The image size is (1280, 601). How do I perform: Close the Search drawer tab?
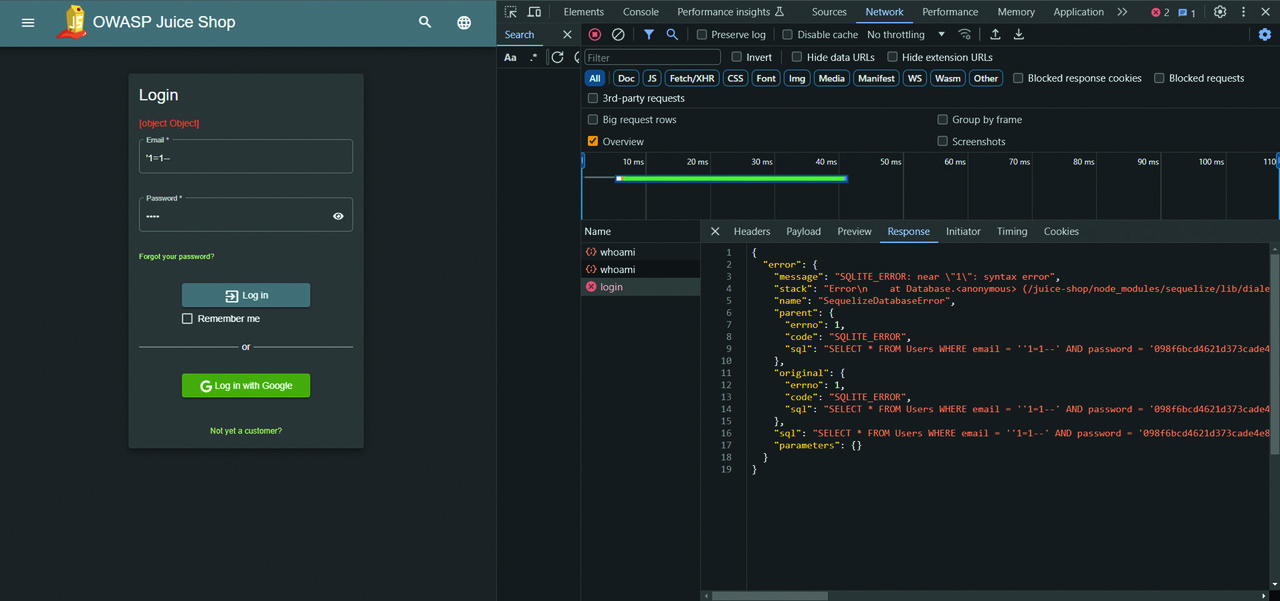point(567,34)
